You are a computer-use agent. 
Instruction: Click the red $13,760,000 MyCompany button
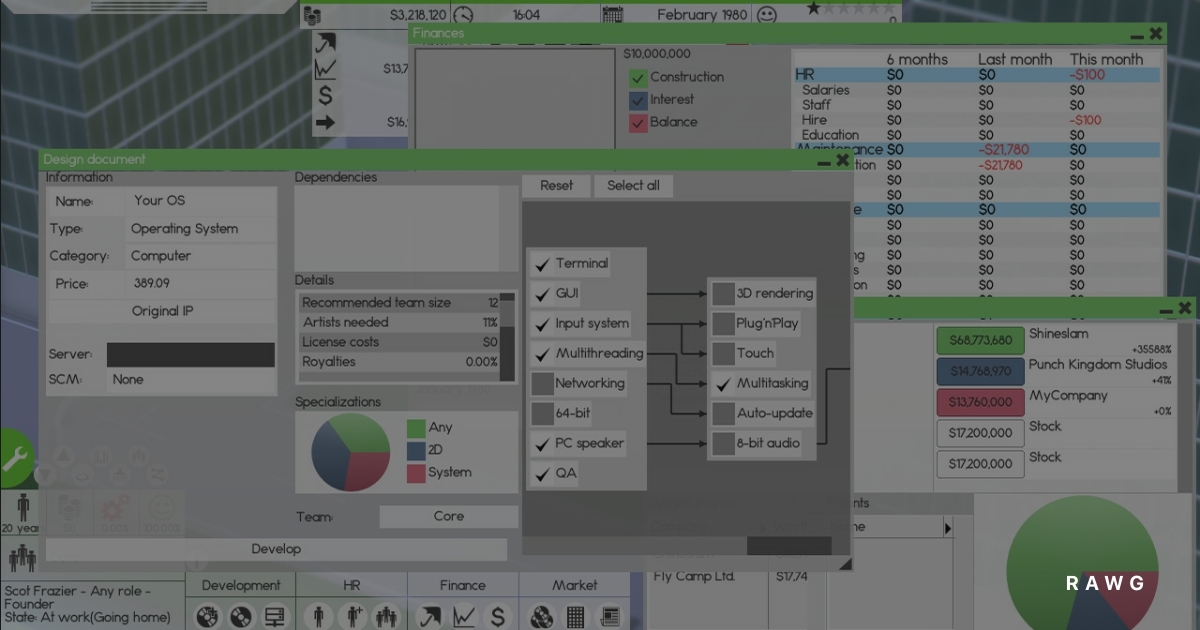pyautogui.click(x=980, y=403)
